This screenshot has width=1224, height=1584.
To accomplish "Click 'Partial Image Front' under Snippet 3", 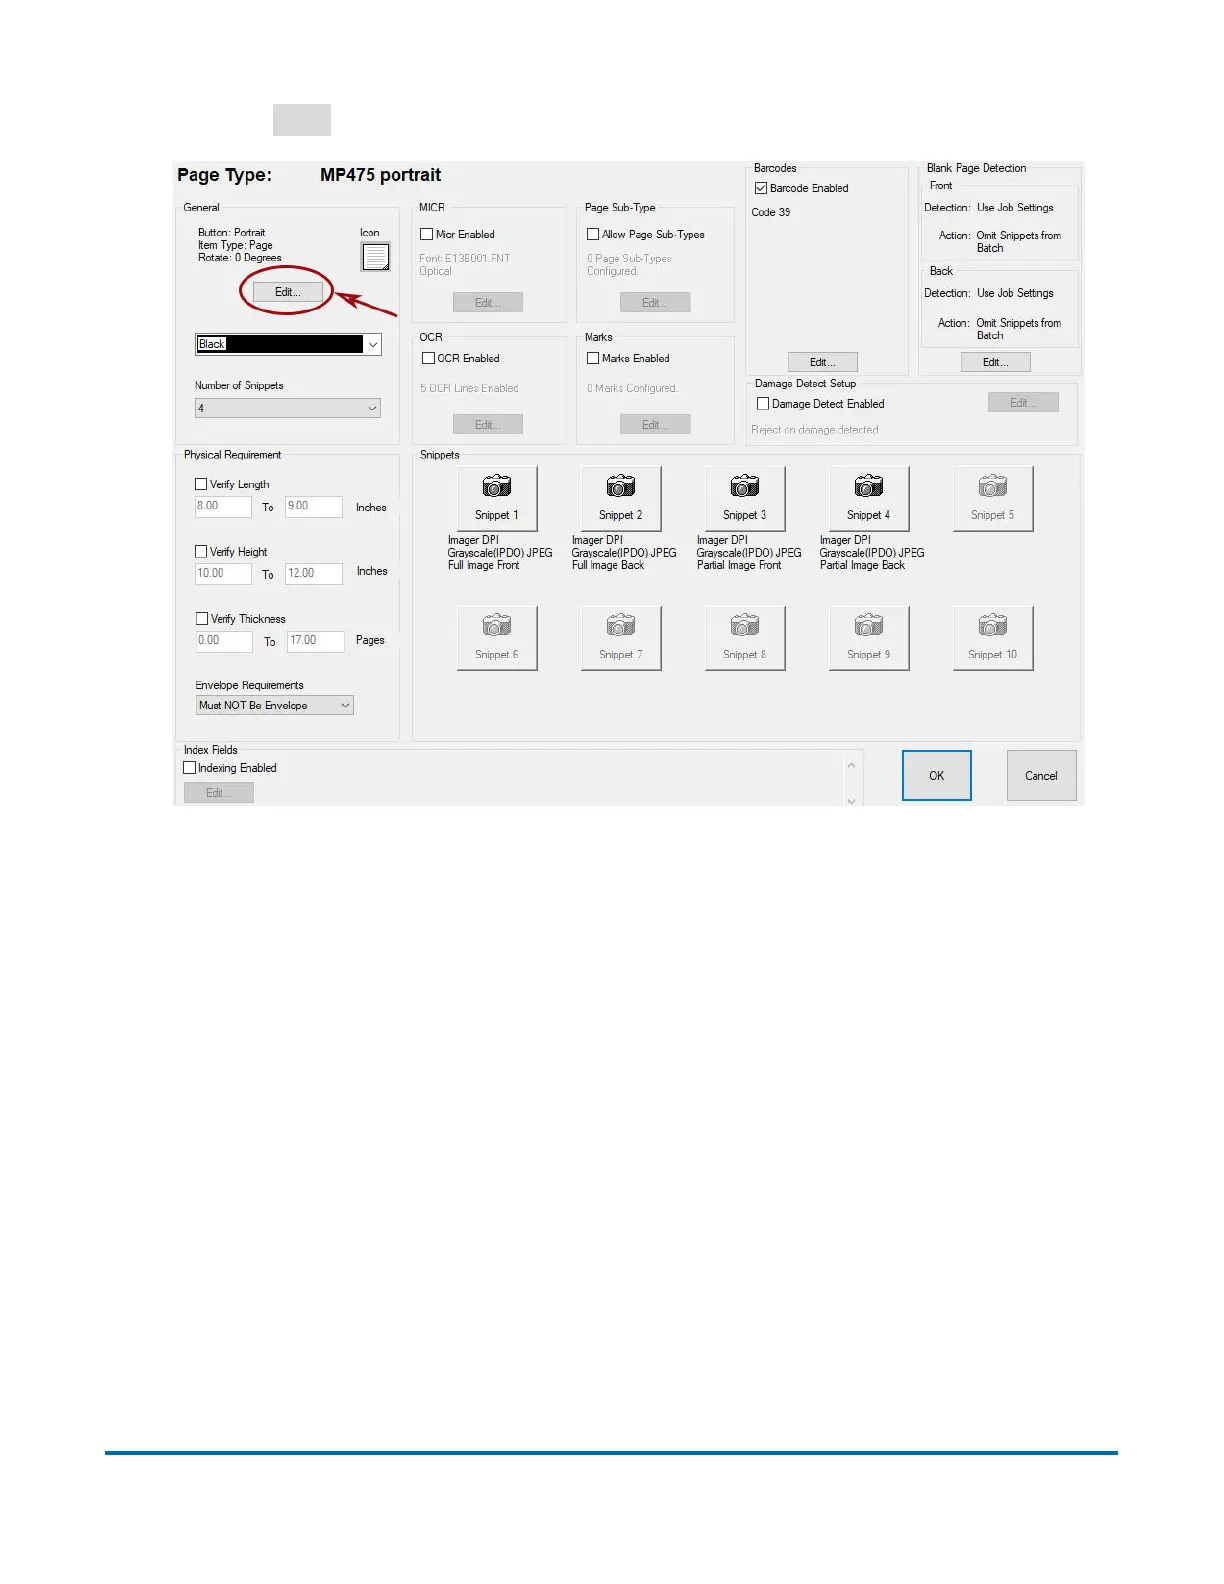I will click(739, 566).
